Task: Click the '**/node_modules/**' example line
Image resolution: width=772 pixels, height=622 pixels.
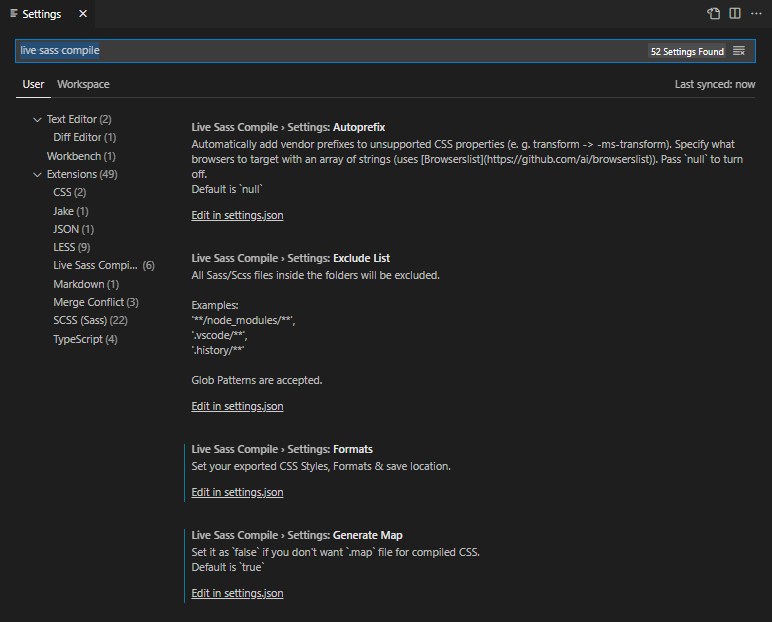Action: pos(243,320)
